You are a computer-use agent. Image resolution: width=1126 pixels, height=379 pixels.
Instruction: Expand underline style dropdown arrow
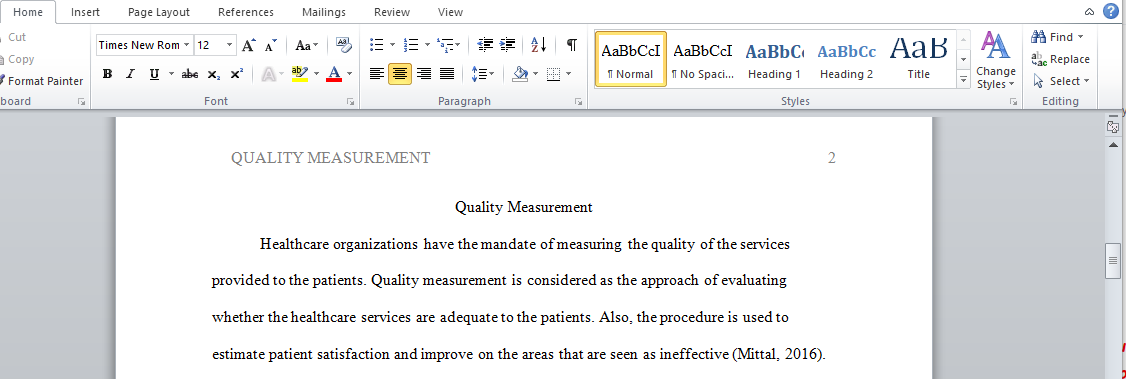[x=171, y=74]
